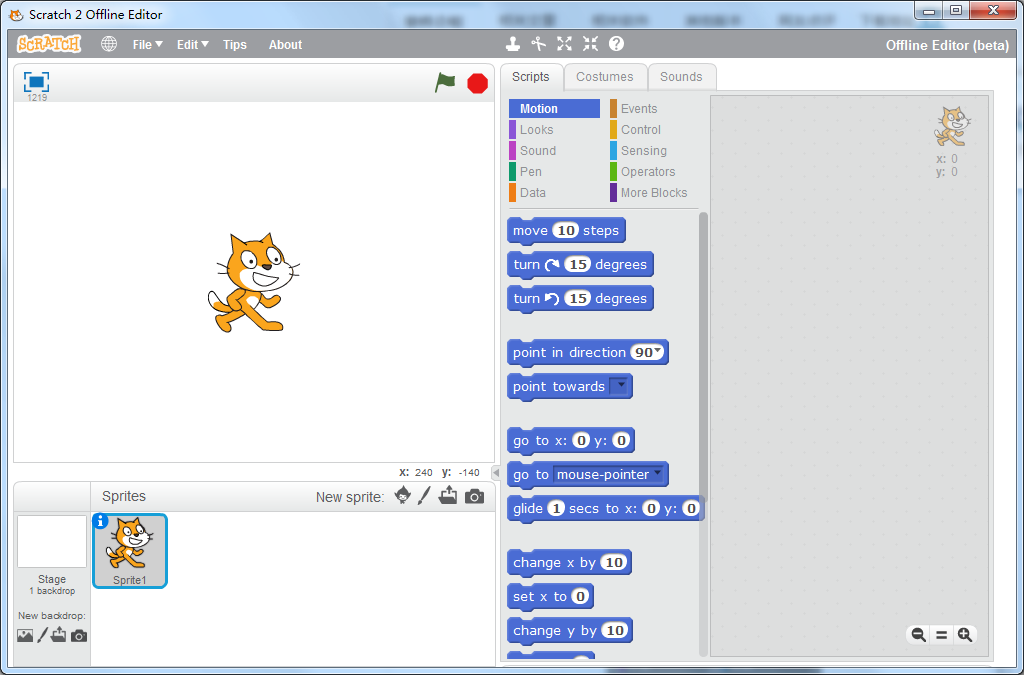Click the y value in go to x y block
The image size is (1024, 675).
pos(621,441)
